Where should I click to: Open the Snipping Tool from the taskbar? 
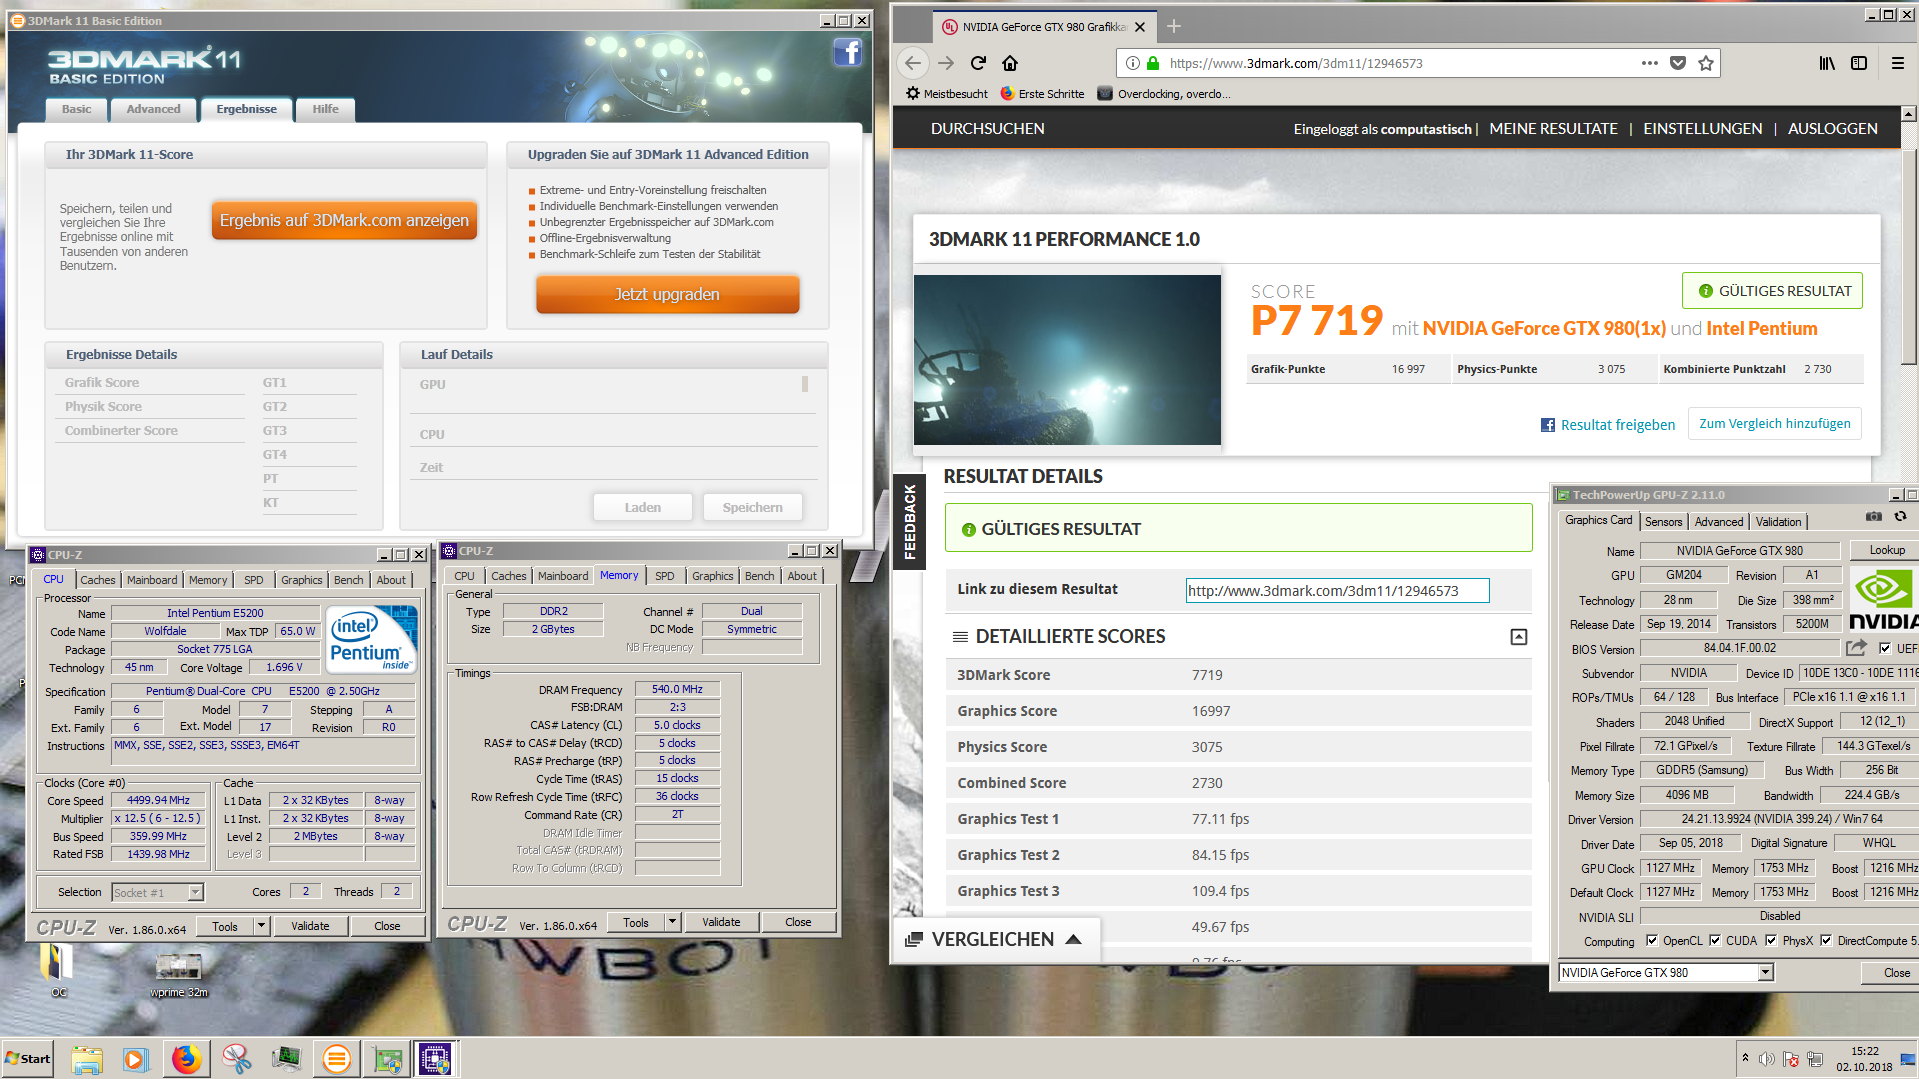[x=237, y=1059]
